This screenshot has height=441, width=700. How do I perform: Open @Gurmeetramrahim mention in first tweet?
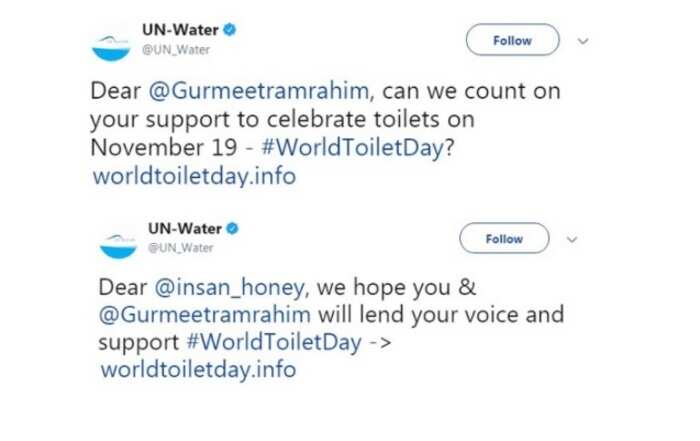pyautogui.click(x=259, y=91)
